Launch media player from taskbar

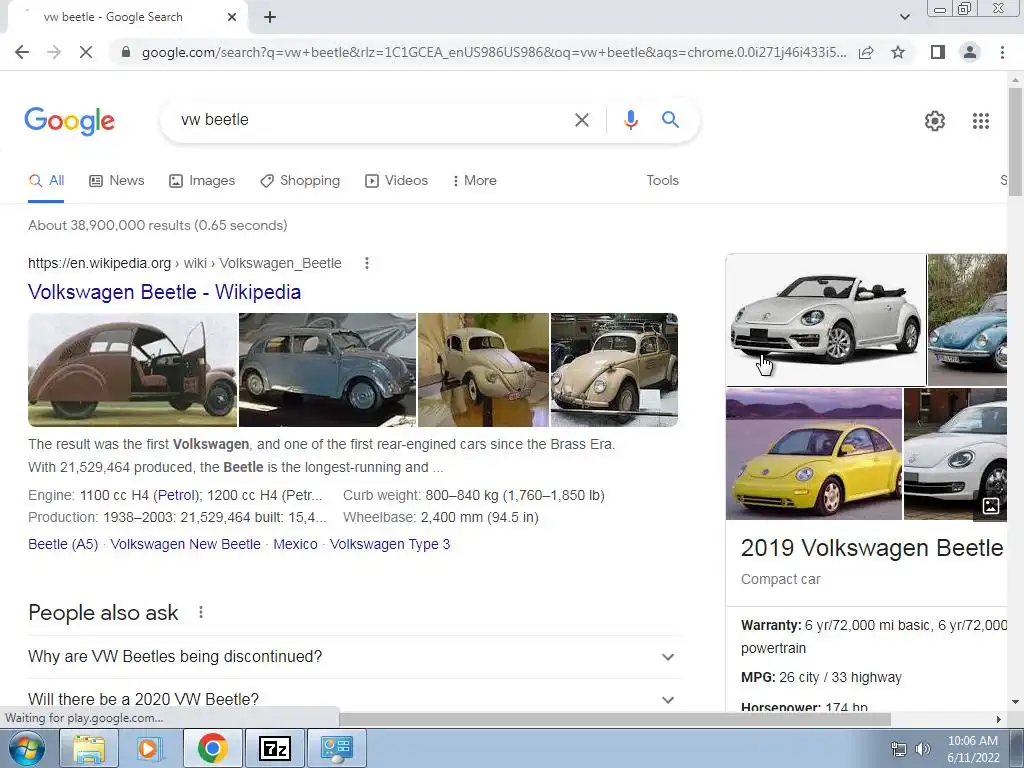tap(148, 748)
